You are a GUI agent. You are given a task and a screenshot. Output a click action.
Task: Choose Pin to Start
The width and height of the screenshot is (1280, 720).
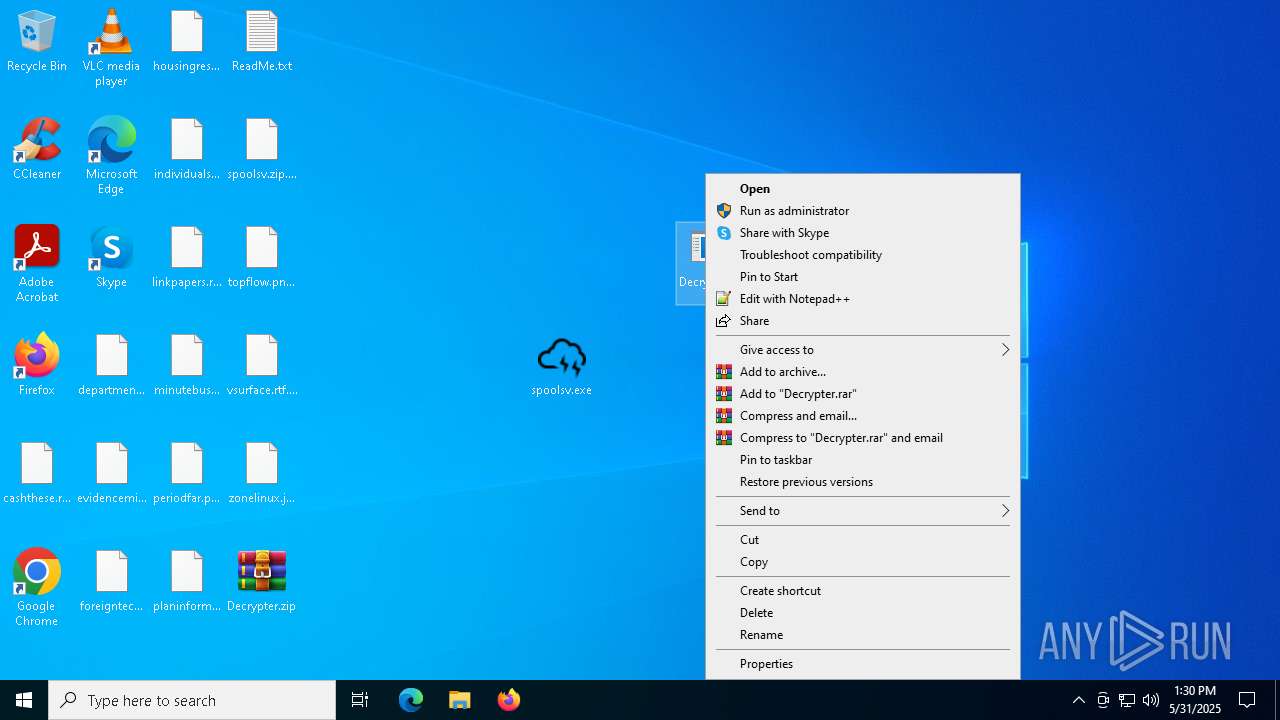click(863, 277)
